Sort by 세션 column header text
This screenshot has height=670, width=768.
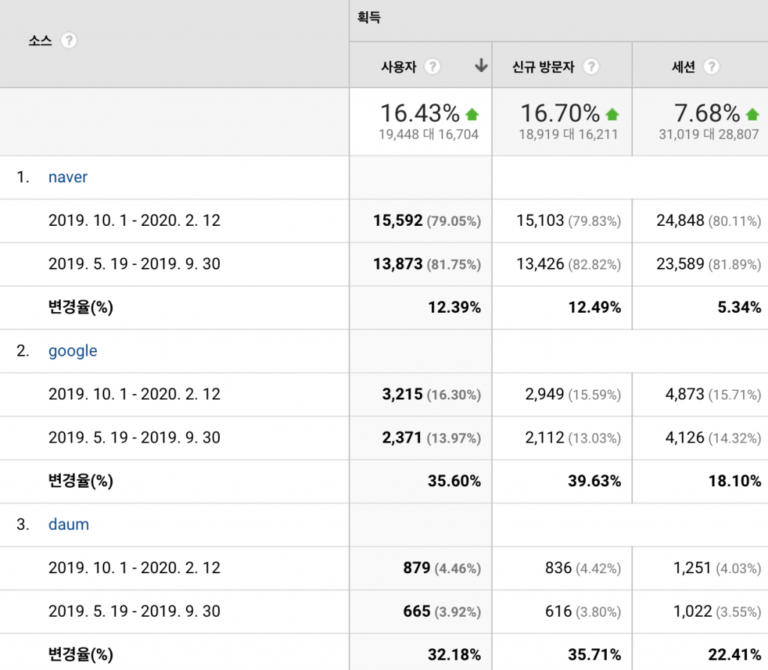[683, 67]
